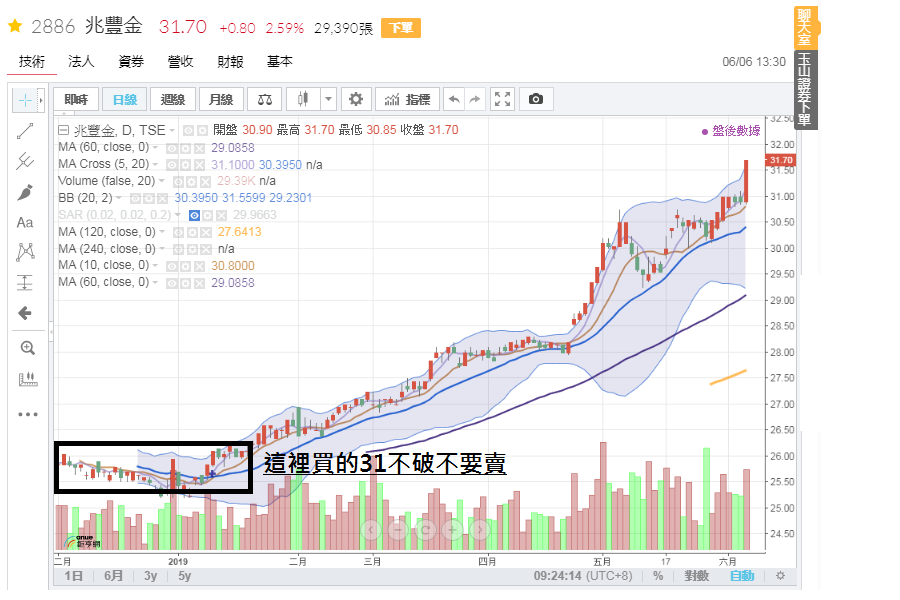Open dropdown for 兆豐金, D, TSE title

click(x=172, y=130)
